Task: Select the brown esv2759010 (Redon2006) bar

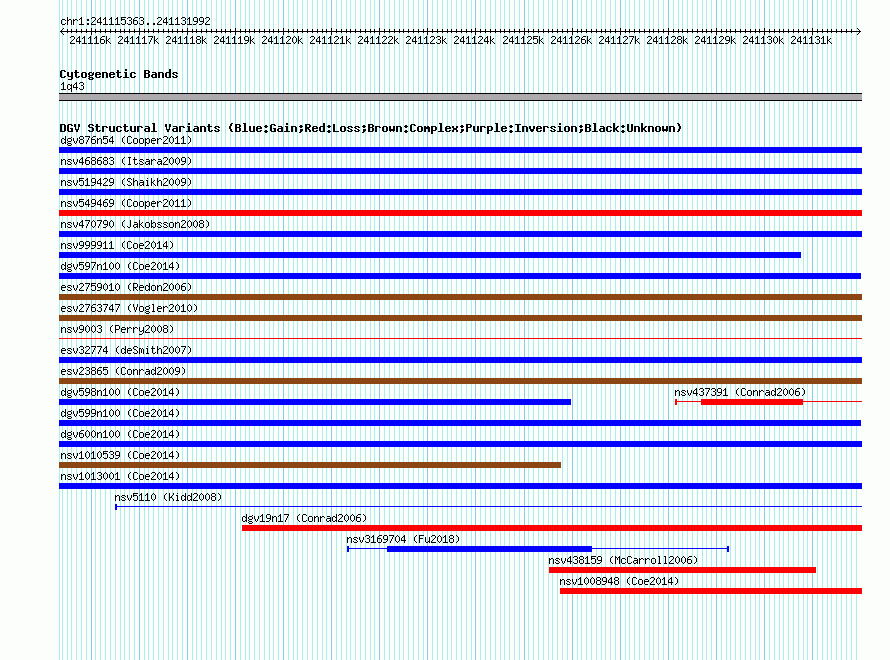Action: pos(460,297)
